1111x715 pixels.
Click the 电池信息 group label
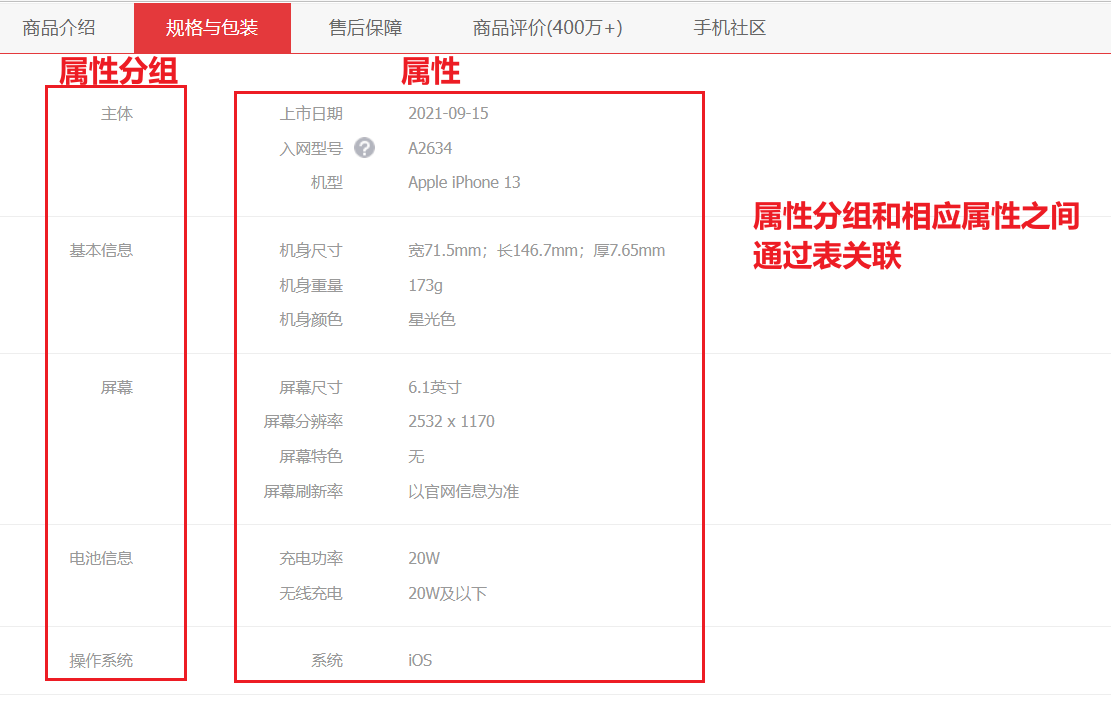click(x=101, y=558)
